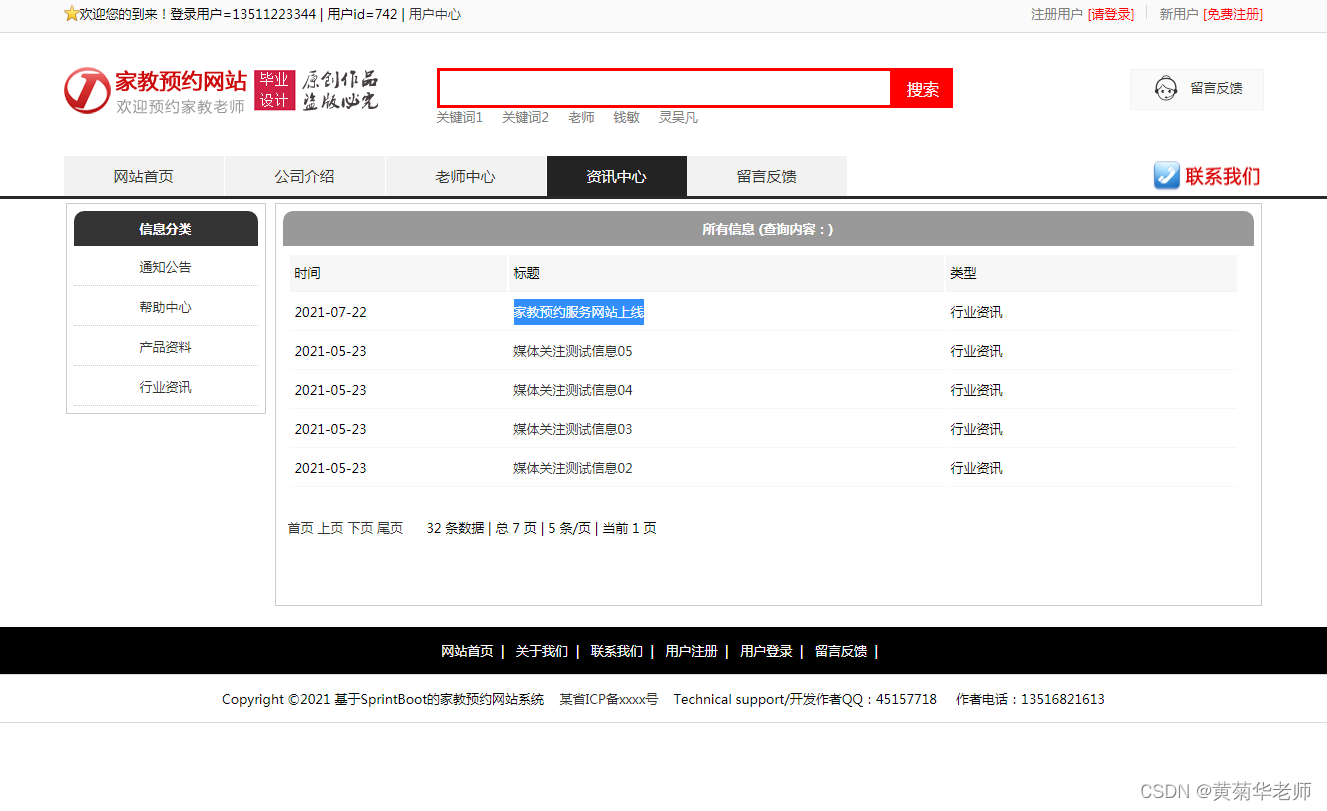Open 帮助中心 information category
The image size is (1327, 811).
(165, 306)
